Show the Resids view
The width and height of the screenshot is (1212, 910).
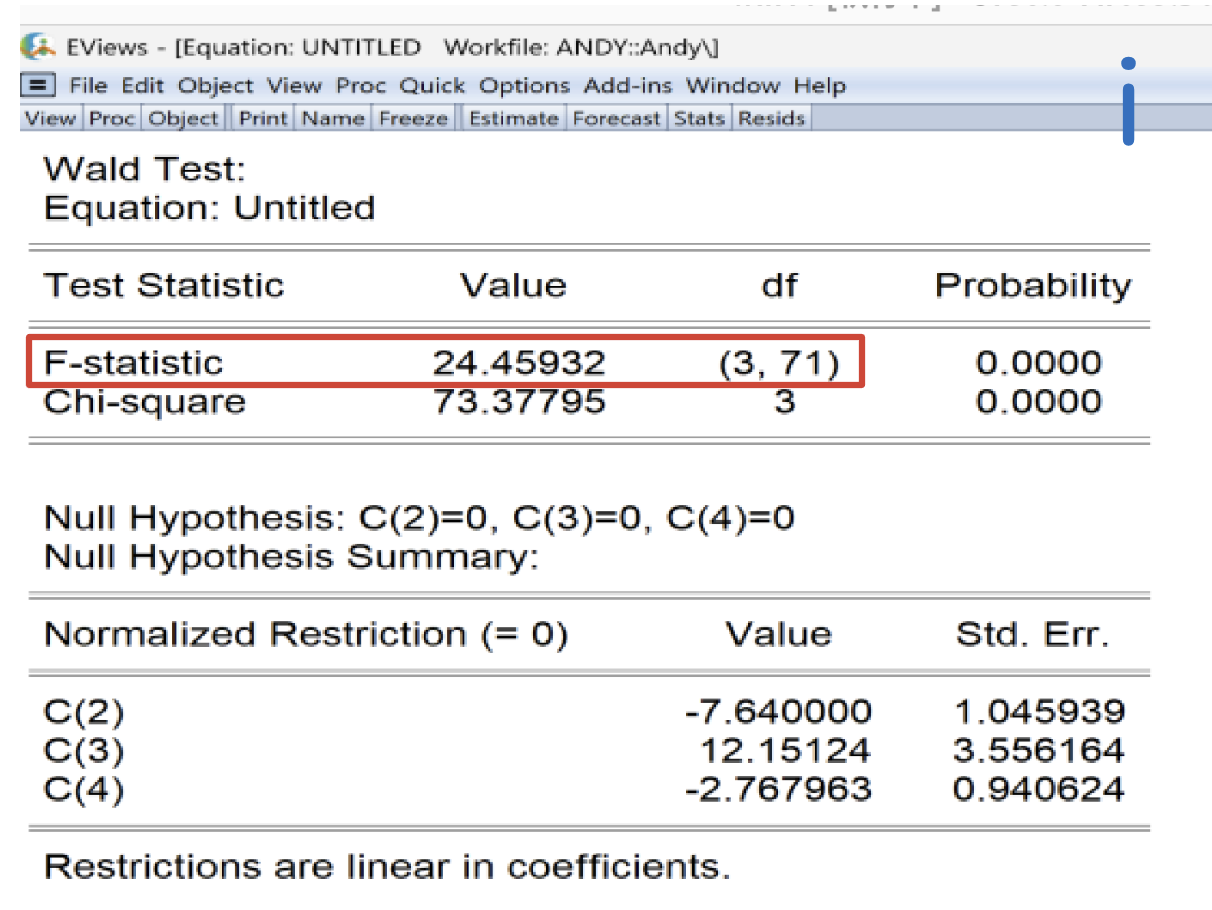coord(772,119)
